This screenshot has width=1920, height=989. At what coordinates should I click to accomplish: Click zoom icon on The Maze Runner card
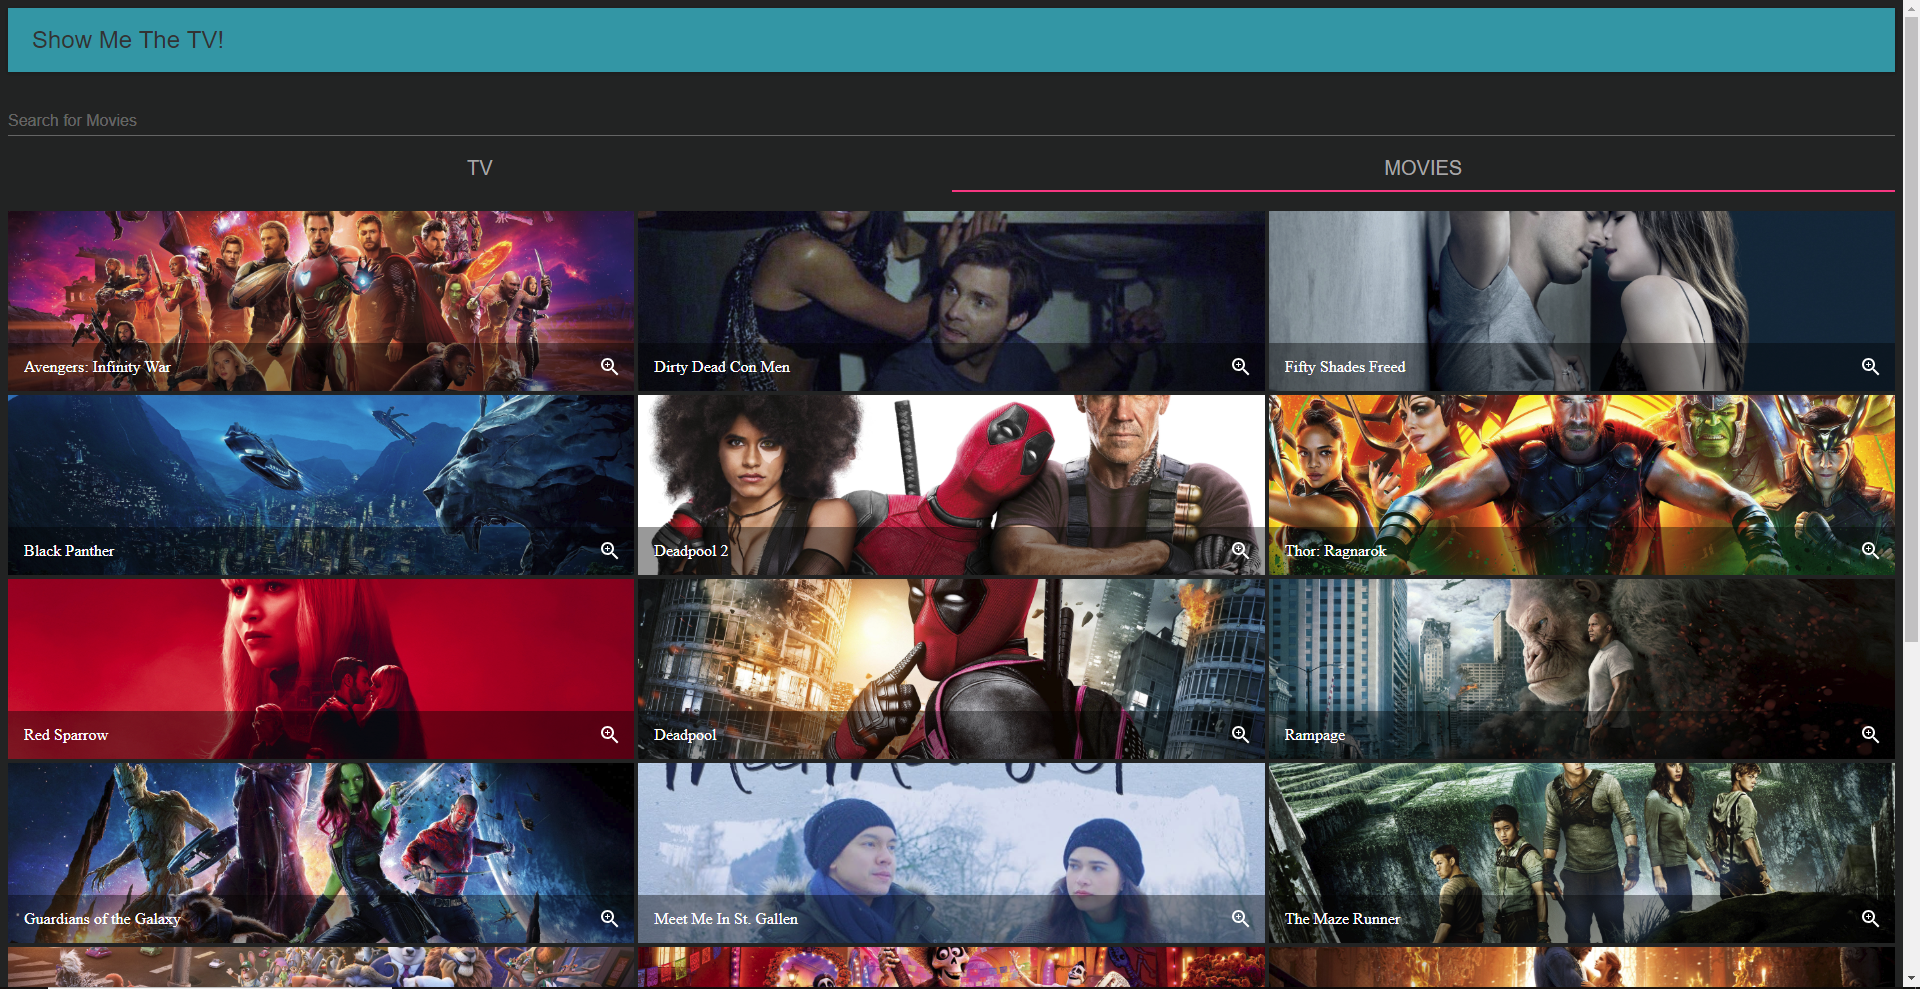coord(1870,919)
